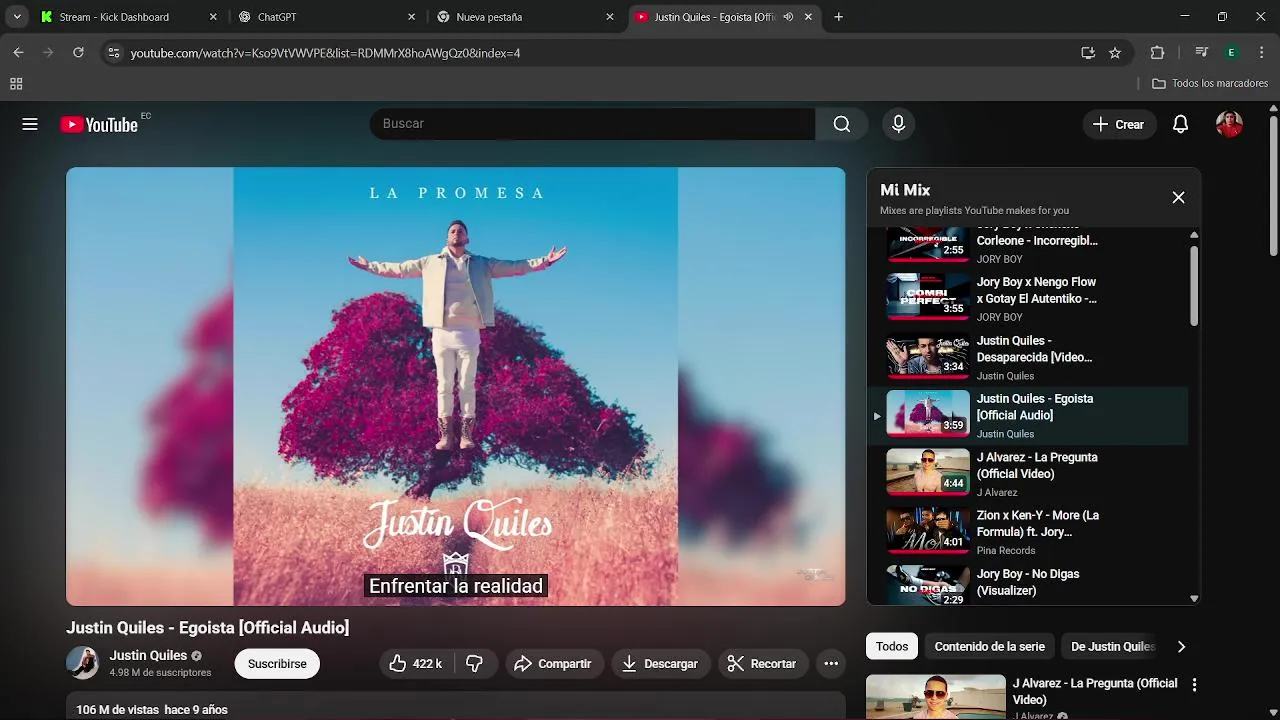Switch to the ChatGPT tab
The height and width of the screenshot is (720, 1280).
(x=324, y=17)
